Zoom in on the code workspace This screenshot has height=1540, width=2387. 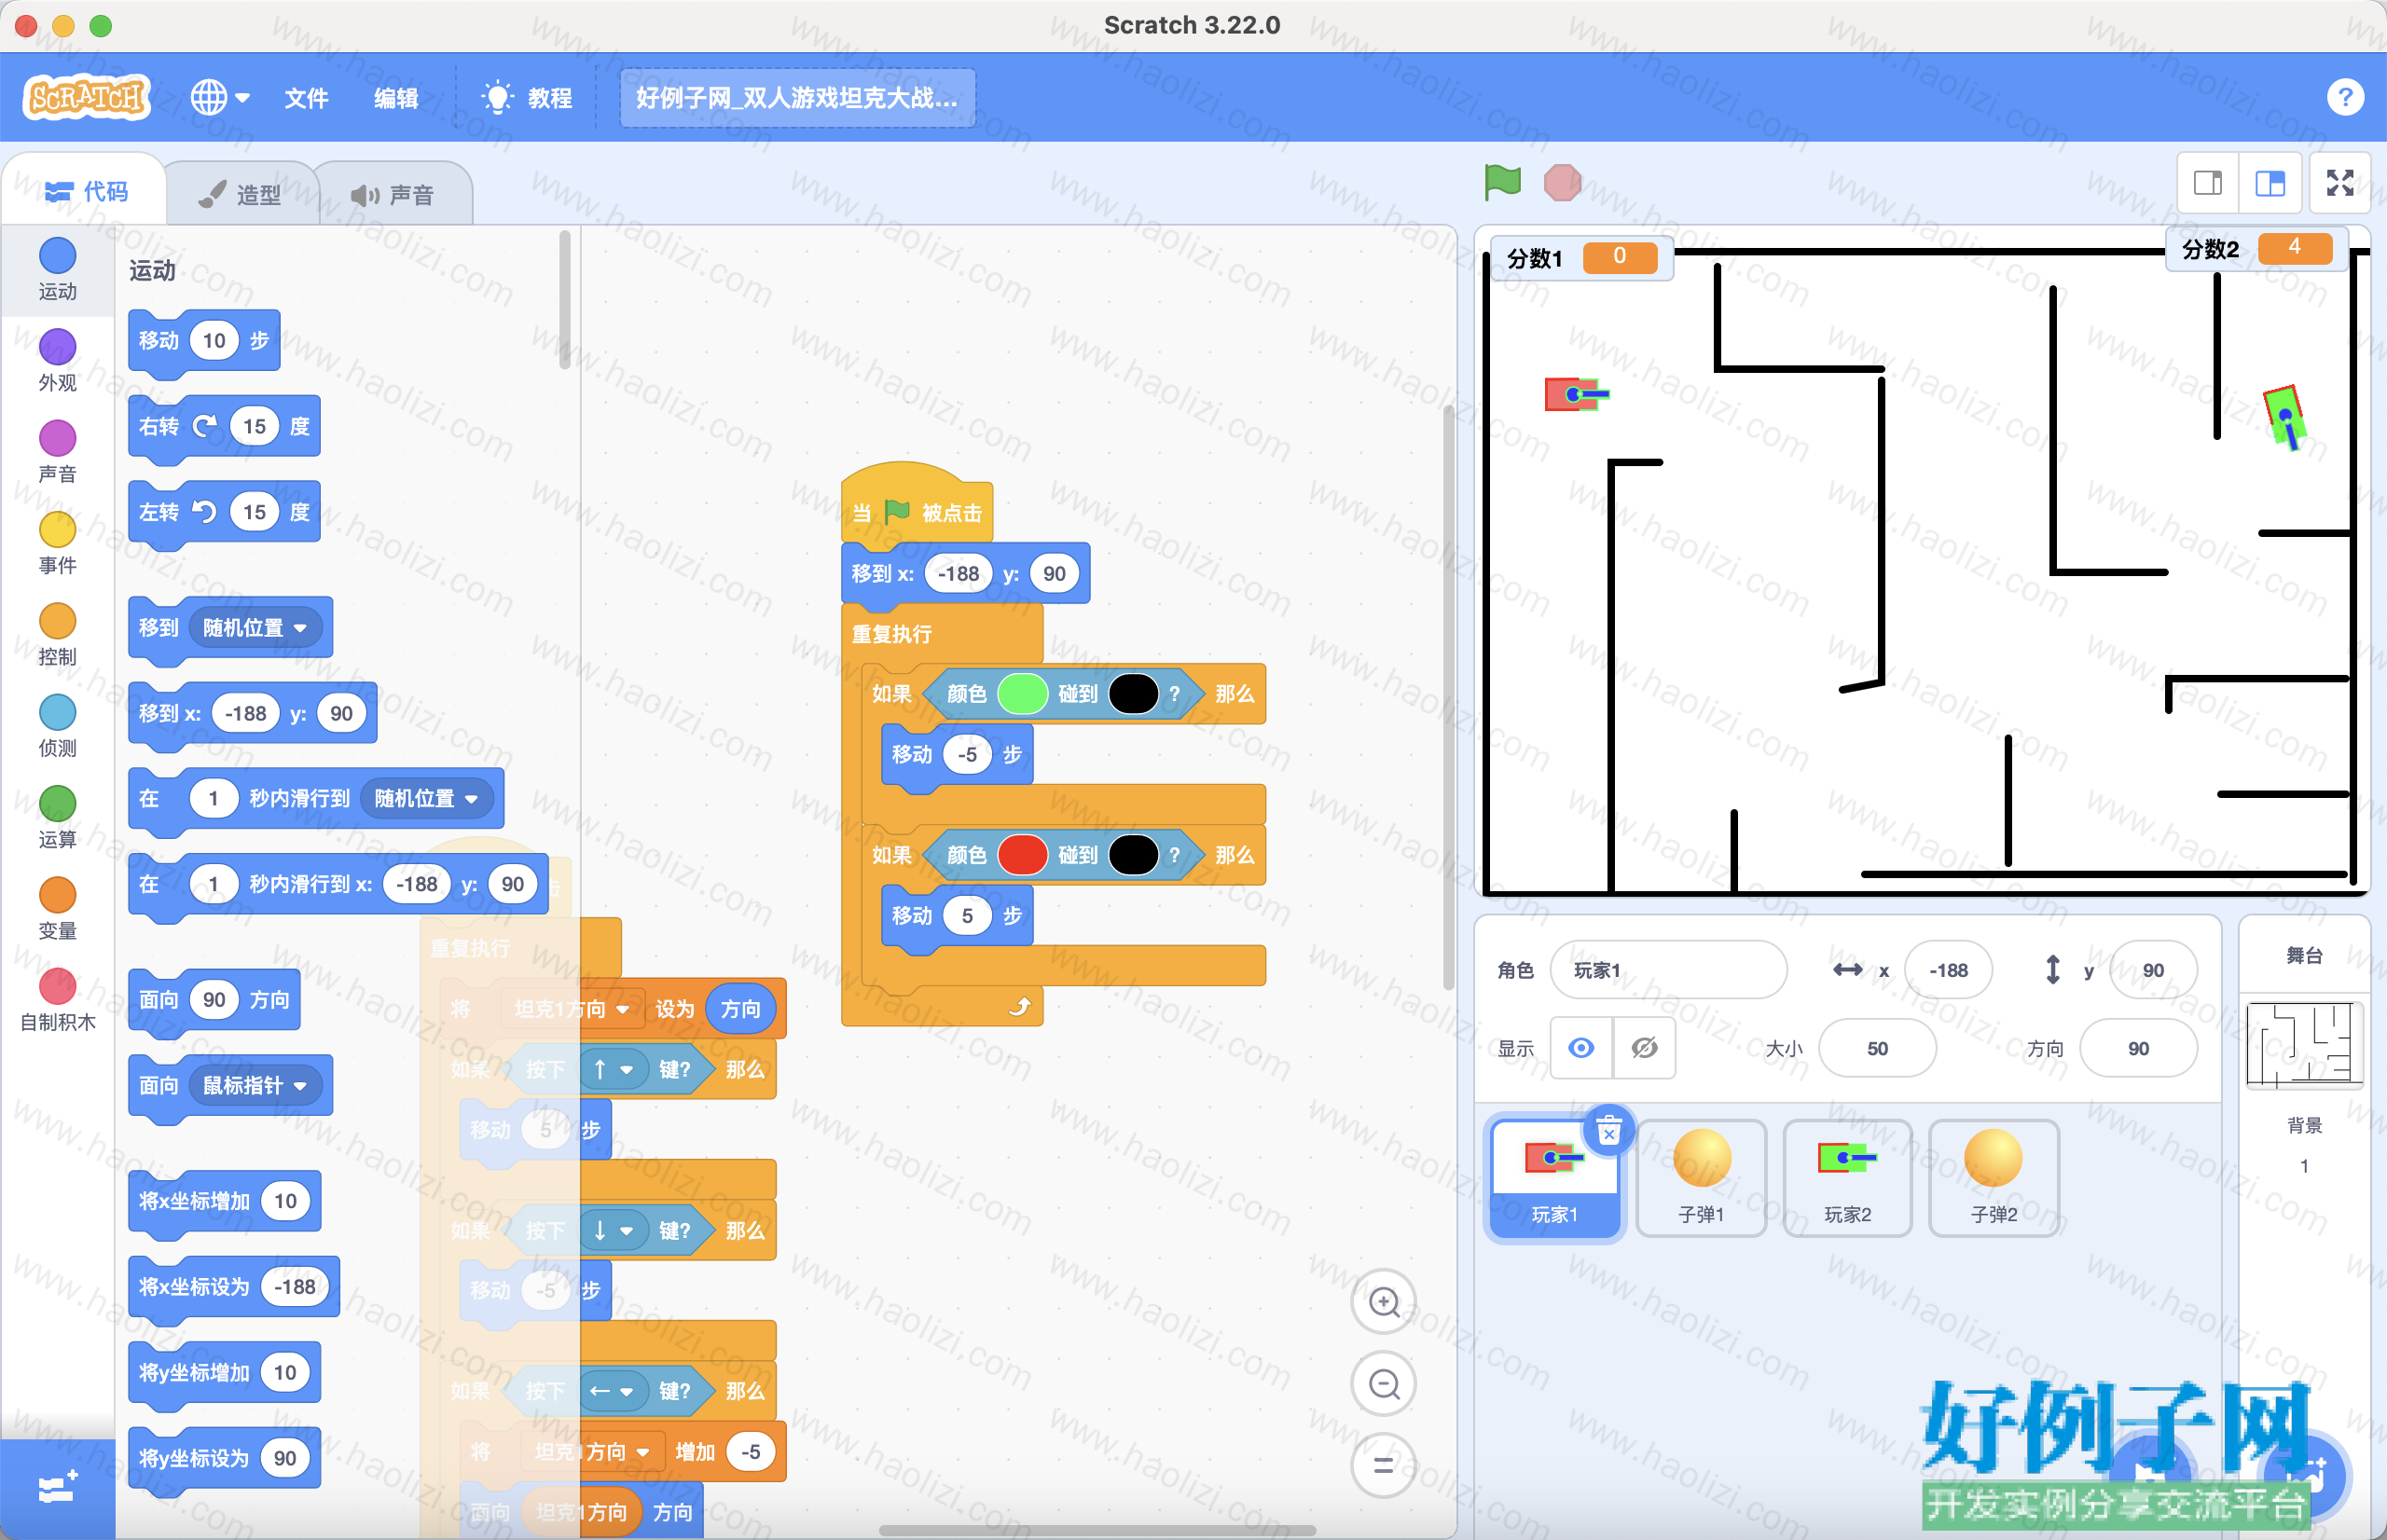pos(1384,1302)
